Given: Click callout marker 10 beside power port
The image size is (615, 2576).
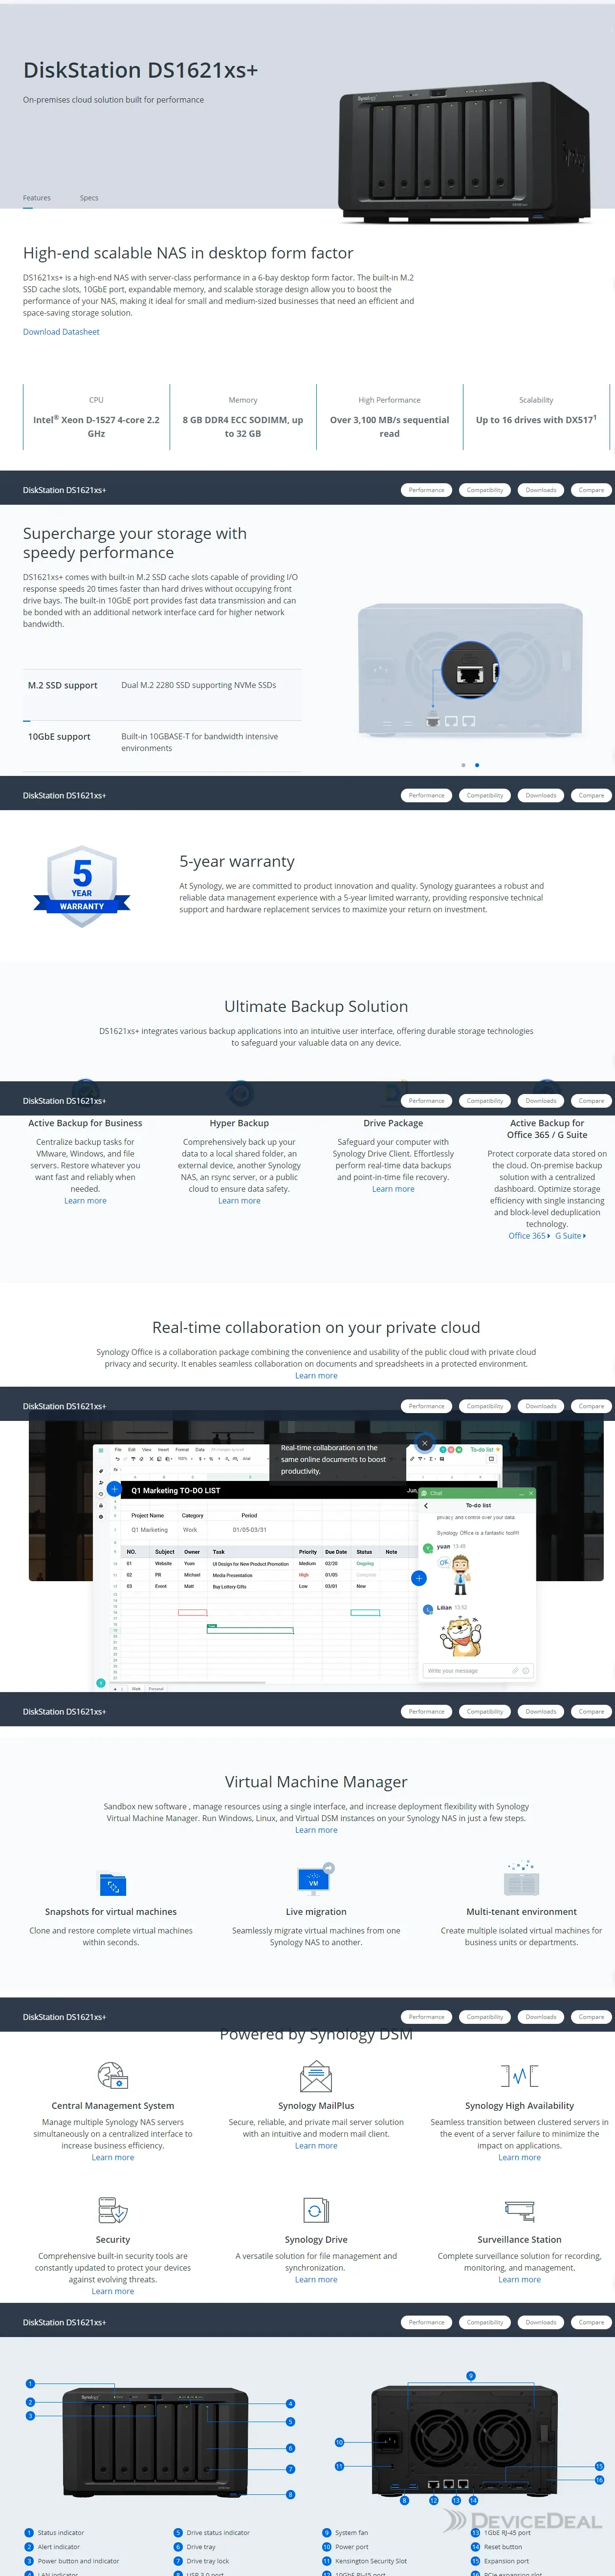Looking at the screenshot, I should 339,2442.
